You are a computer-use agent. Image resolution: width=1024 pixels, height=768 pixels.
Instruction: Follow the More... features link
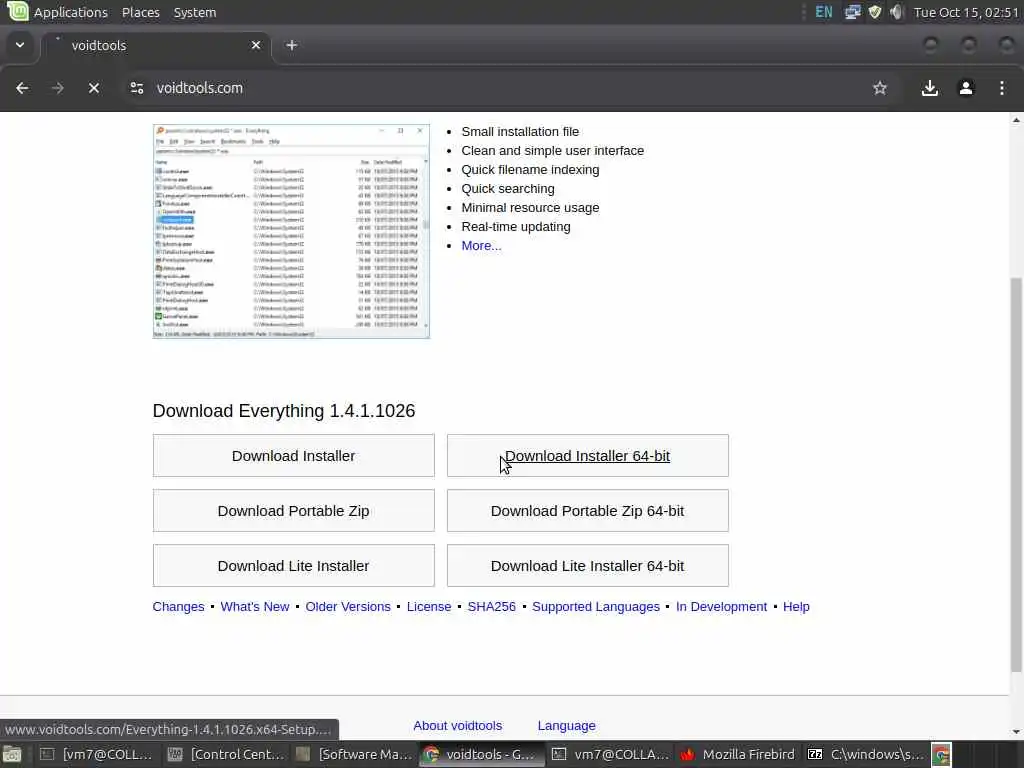[x=481, y=246]
